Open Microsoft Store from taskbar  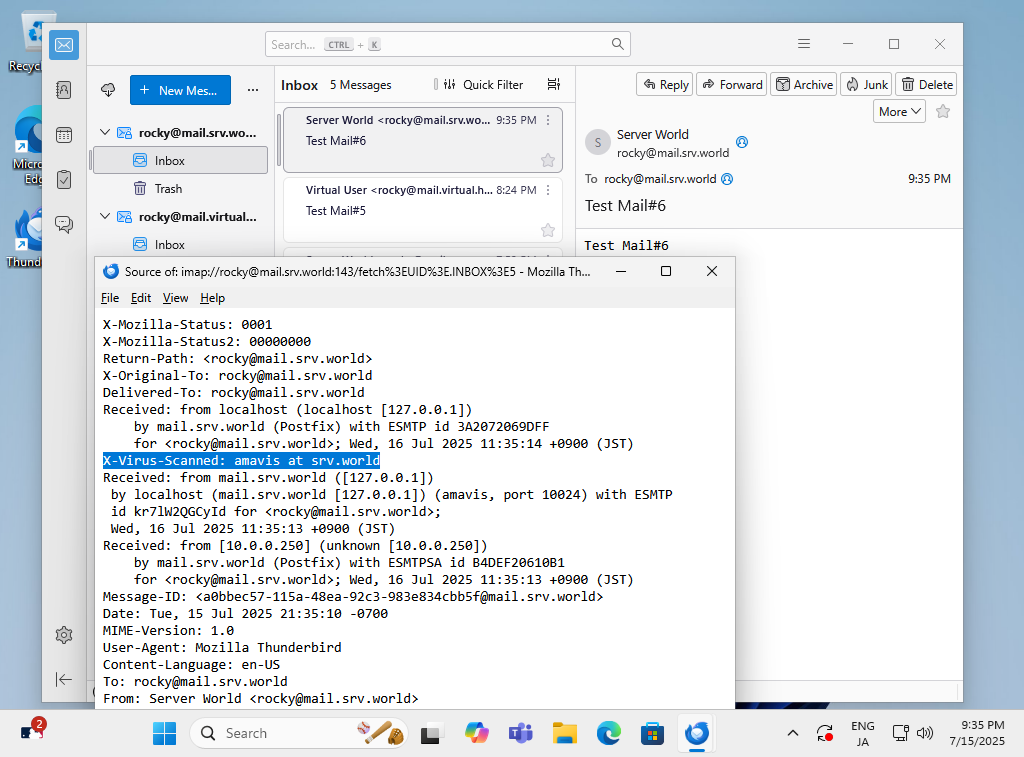click(652, 733)
